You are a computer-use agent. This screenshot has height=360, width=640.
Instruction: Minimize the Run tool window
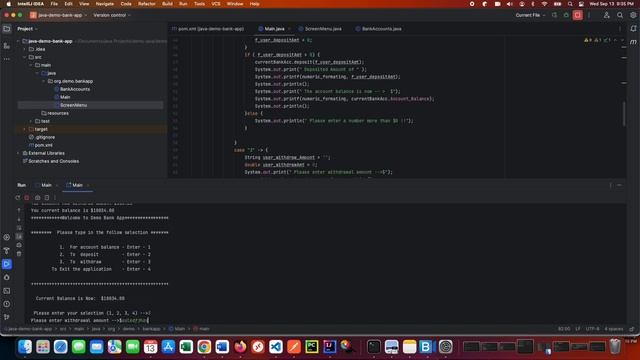[x=619, y=185]
